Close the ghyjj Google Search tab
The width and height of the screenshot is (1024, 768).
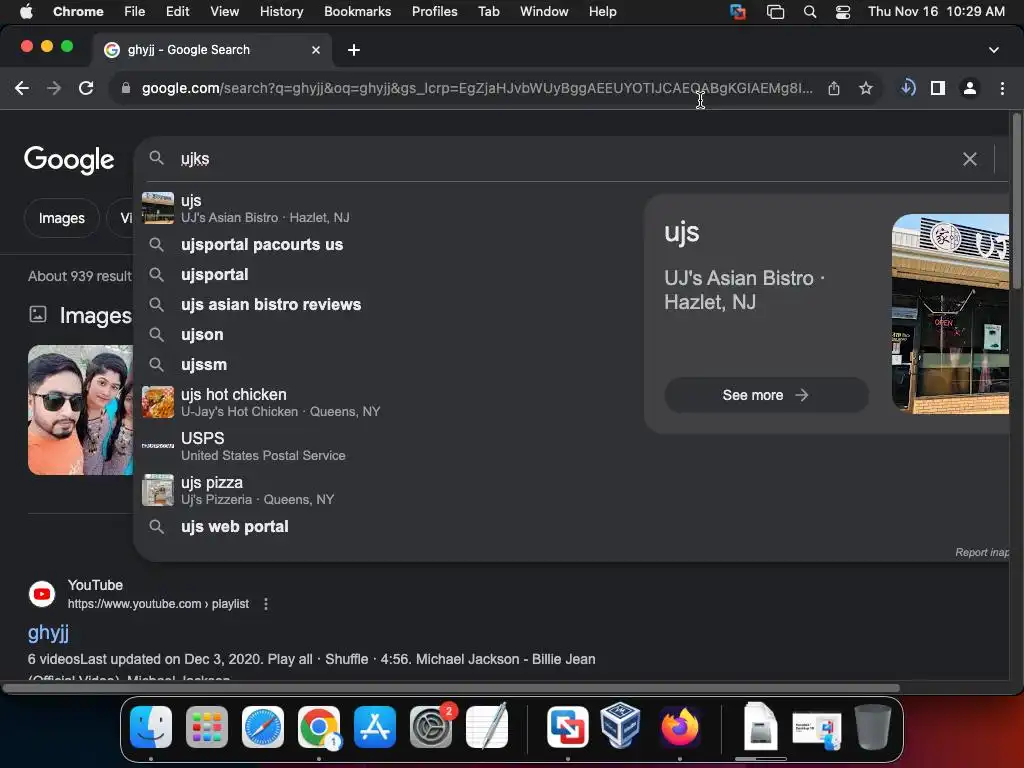coord(316,50)
